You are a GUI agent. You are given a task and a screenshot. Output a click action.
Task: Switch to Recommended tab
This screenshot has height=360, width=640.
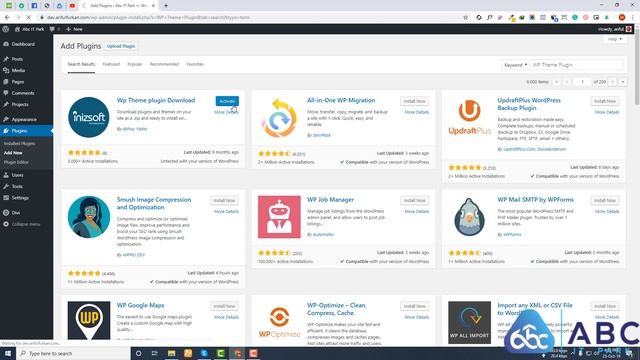[164, 64]
